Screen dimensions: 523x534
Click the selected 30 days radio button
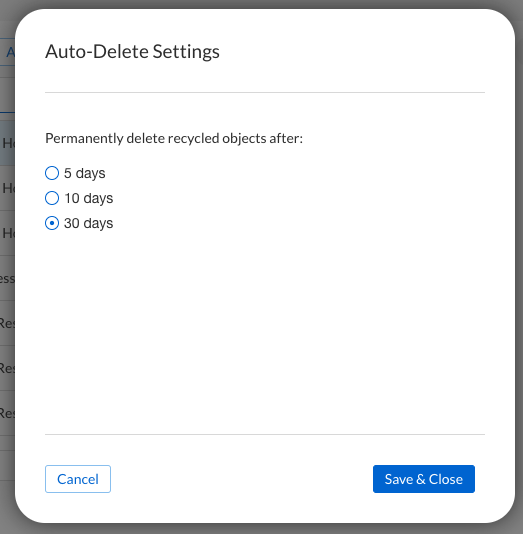click(52, 223)
